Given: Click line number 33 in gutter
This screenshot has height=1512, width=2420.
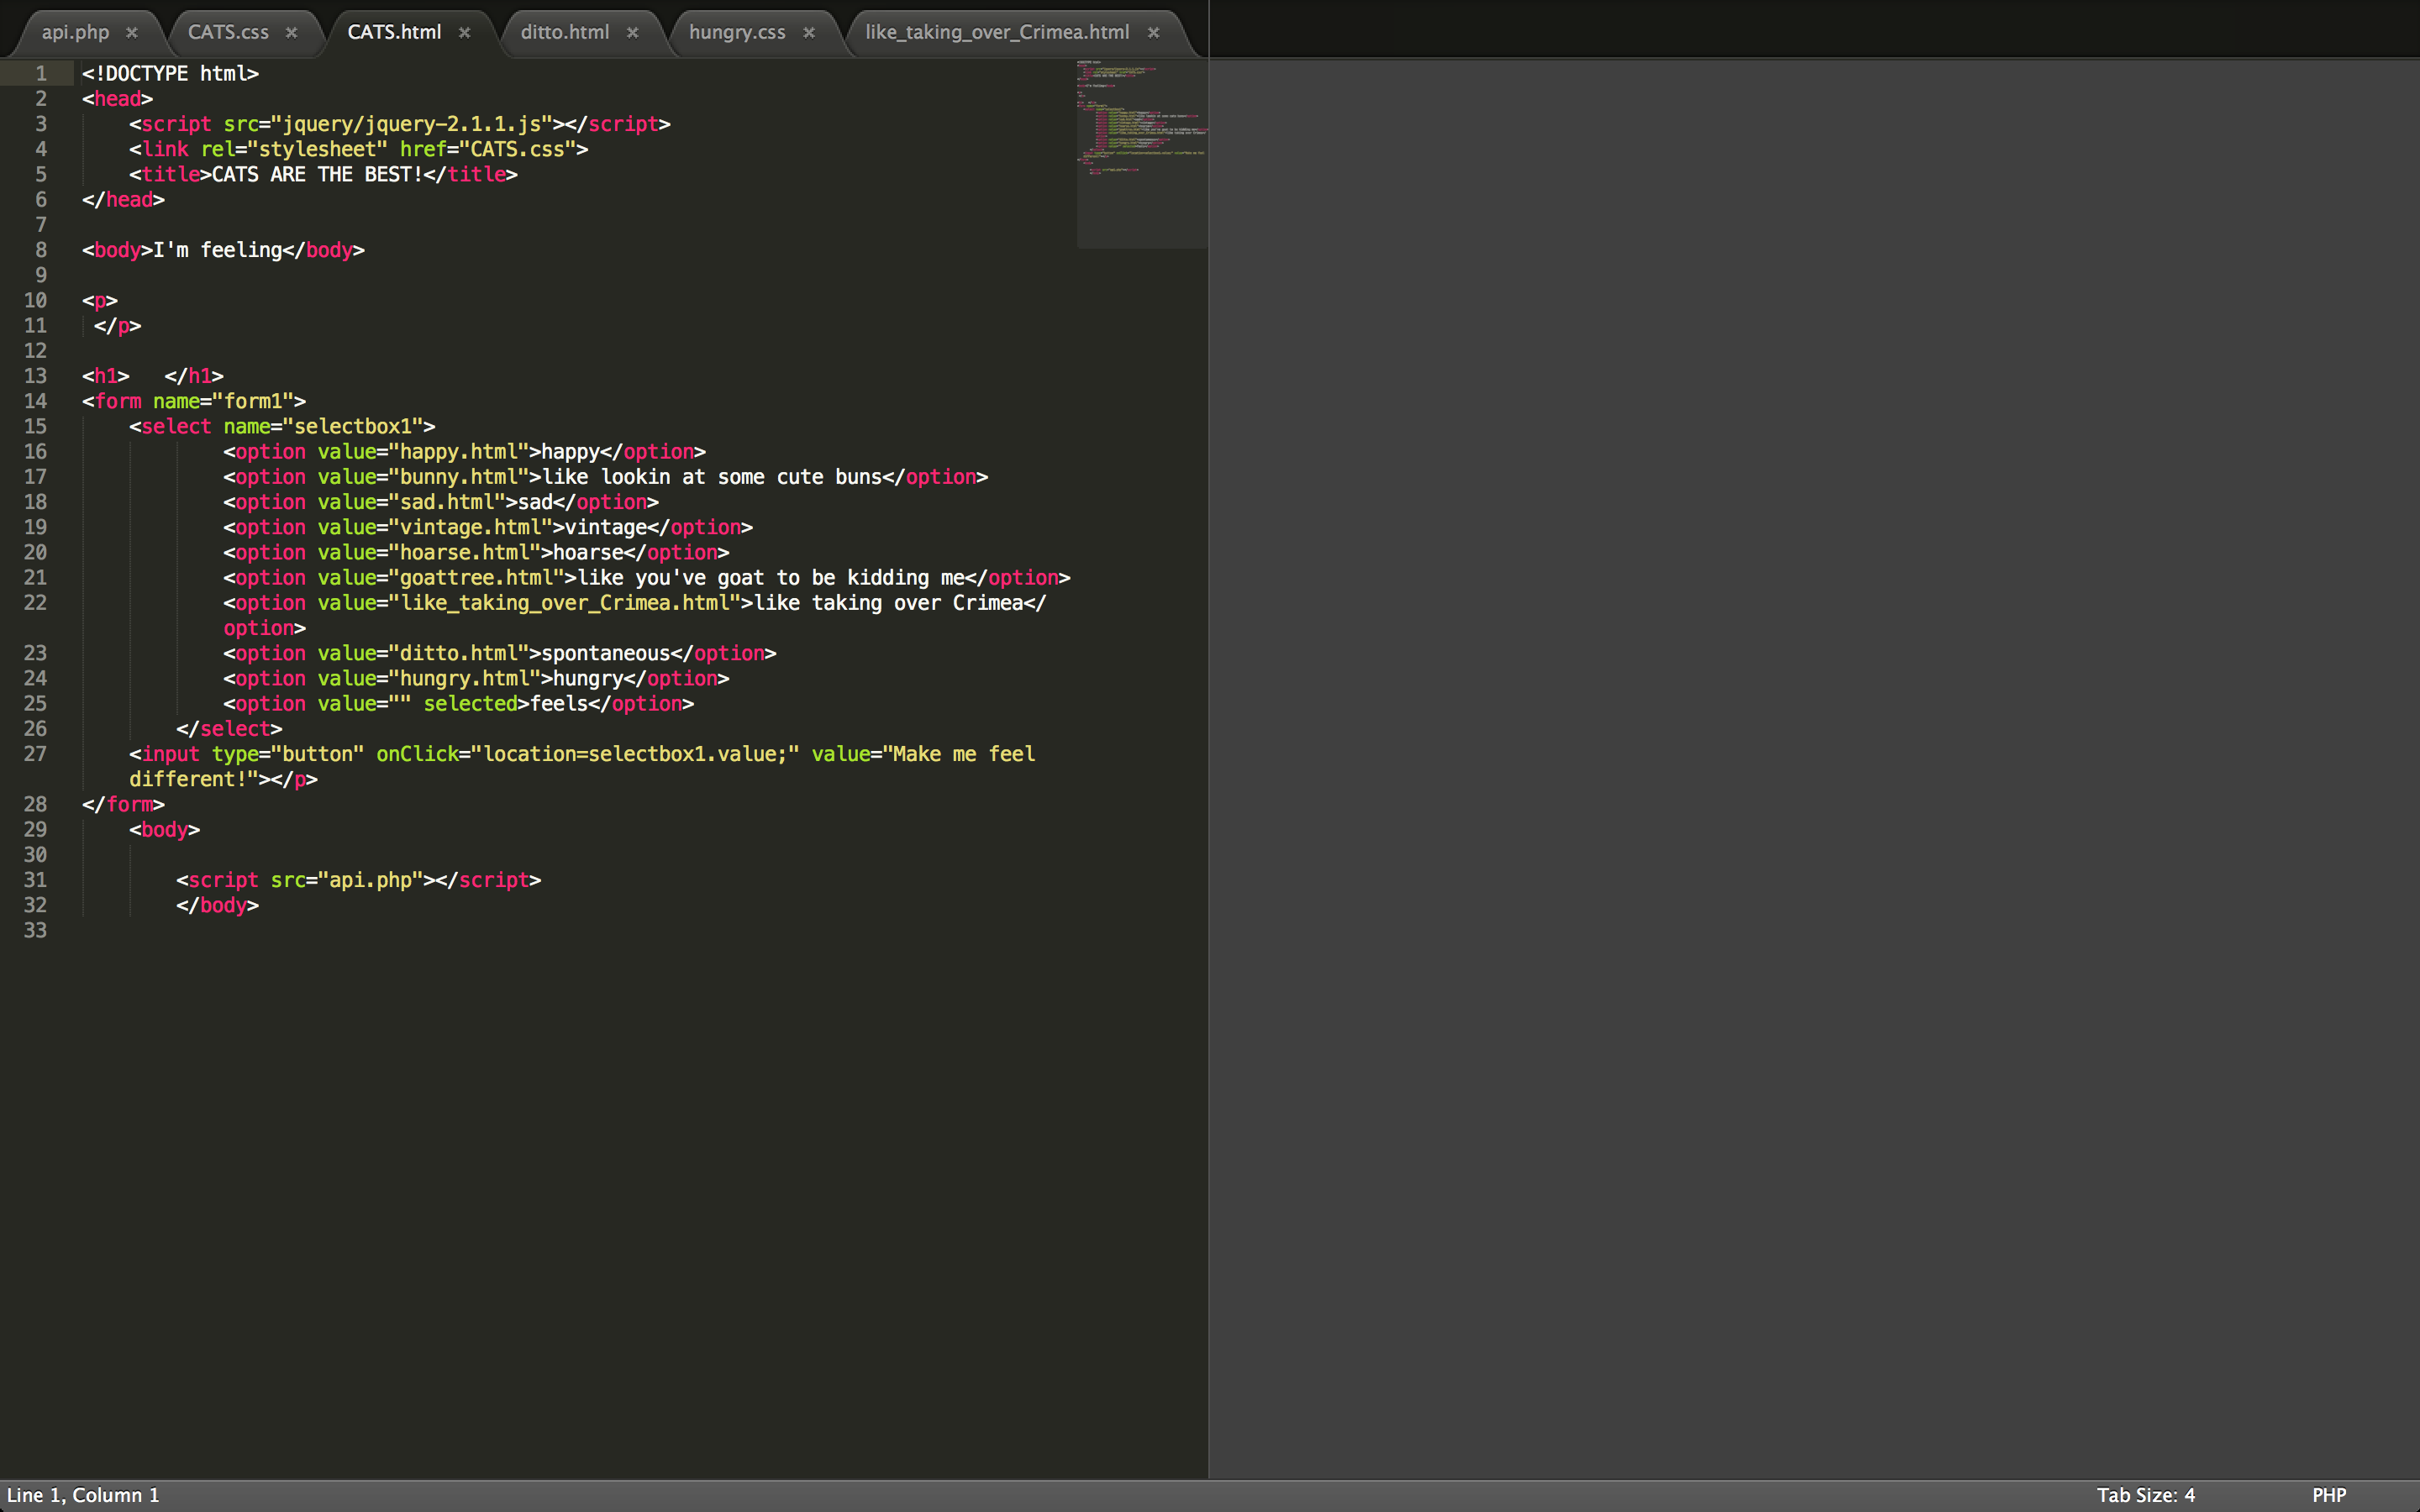Looking at the screenshot, I should (x=35, y=930).
